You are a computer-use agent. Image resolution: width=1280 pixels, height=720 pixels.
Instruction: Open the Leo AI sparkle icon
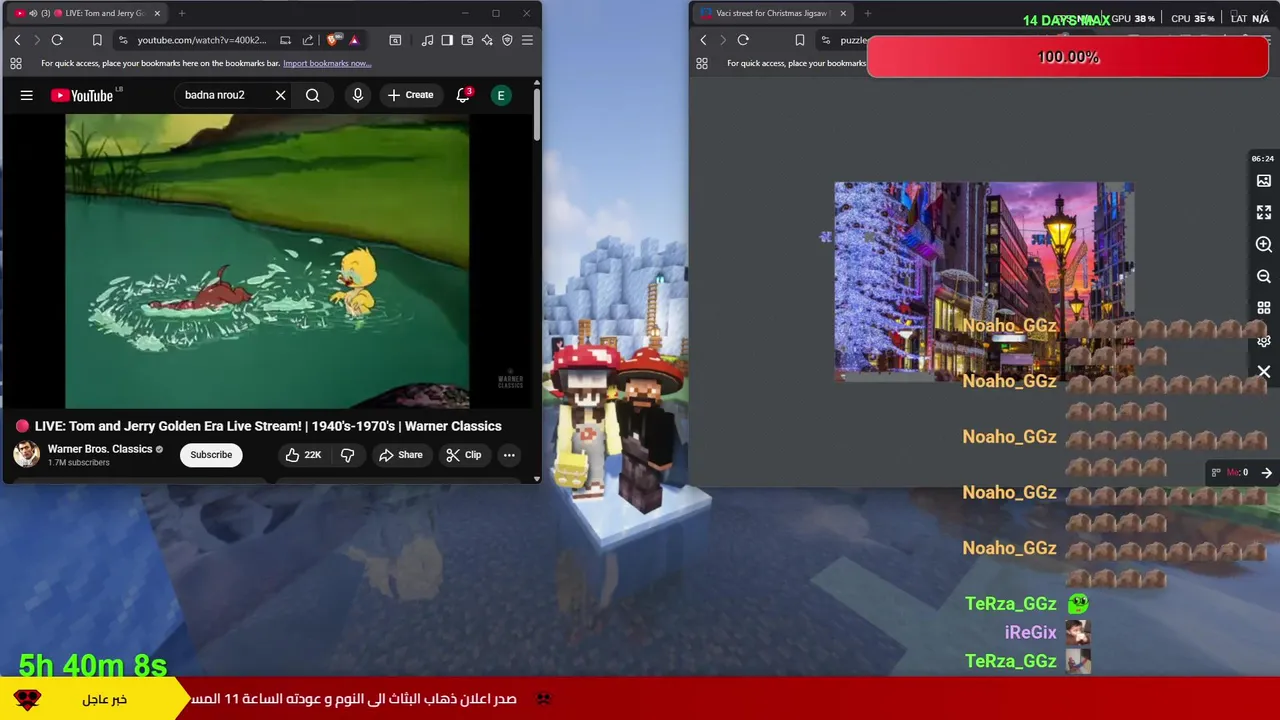pos(487,40)
